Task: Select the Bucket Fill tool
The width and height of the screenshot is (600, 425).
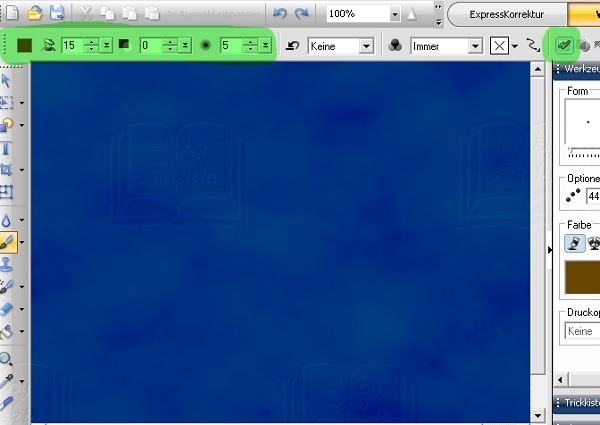Action: coord(6,331)
